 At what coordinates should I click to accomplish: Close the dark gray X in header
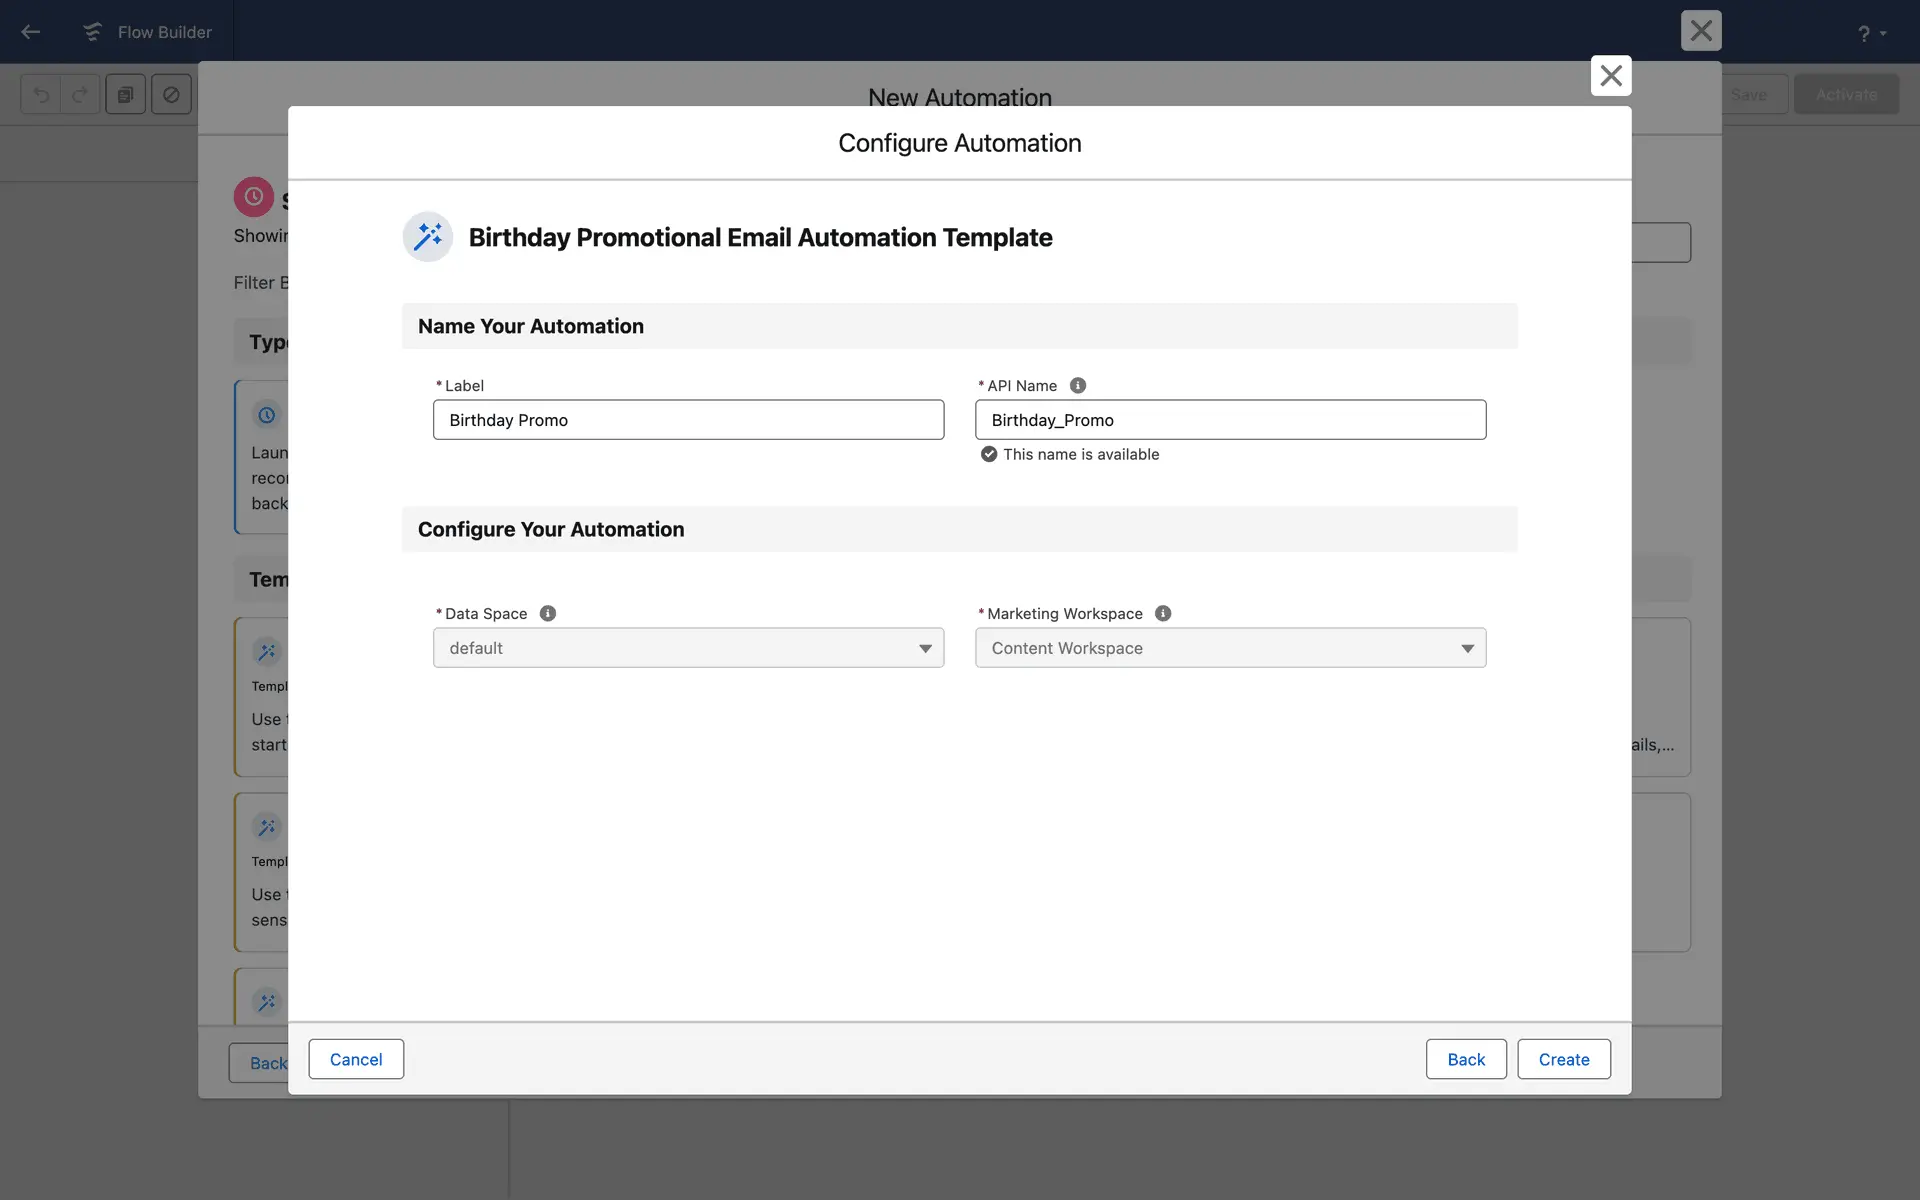click(1700, 31)
